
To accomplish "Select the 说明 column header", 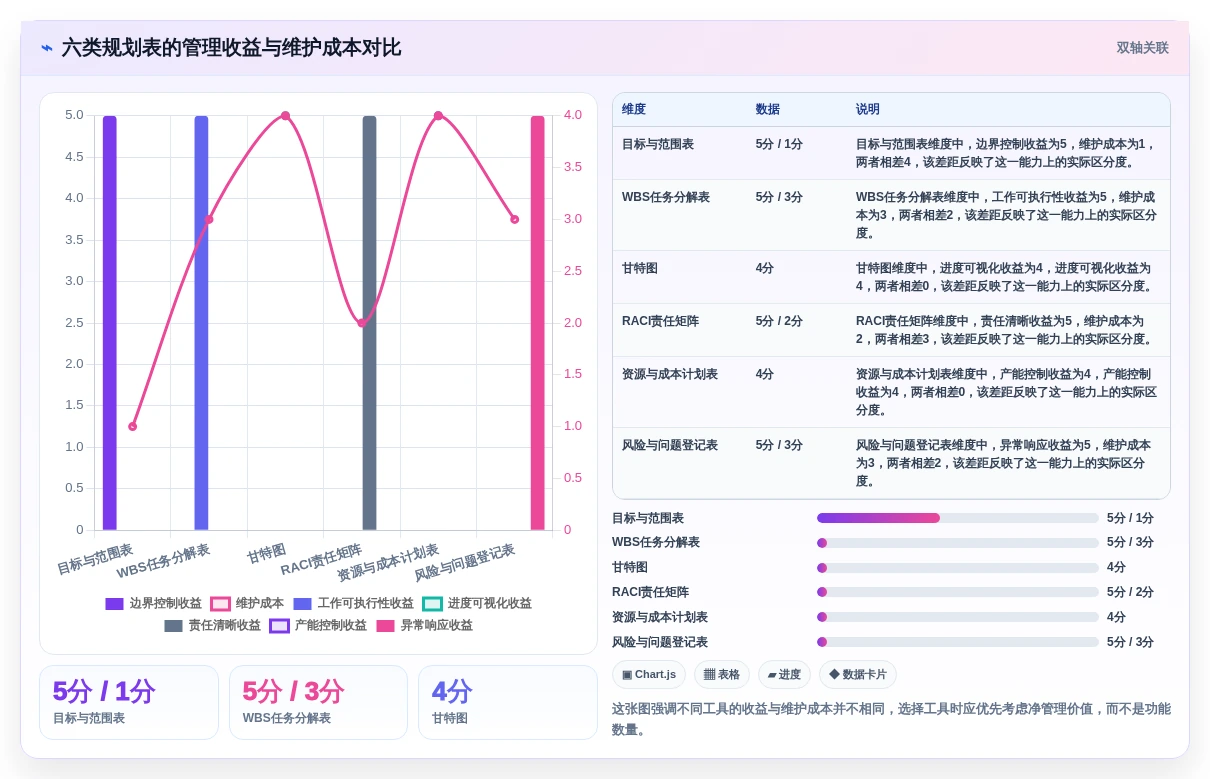I will (x=868, y=110).
